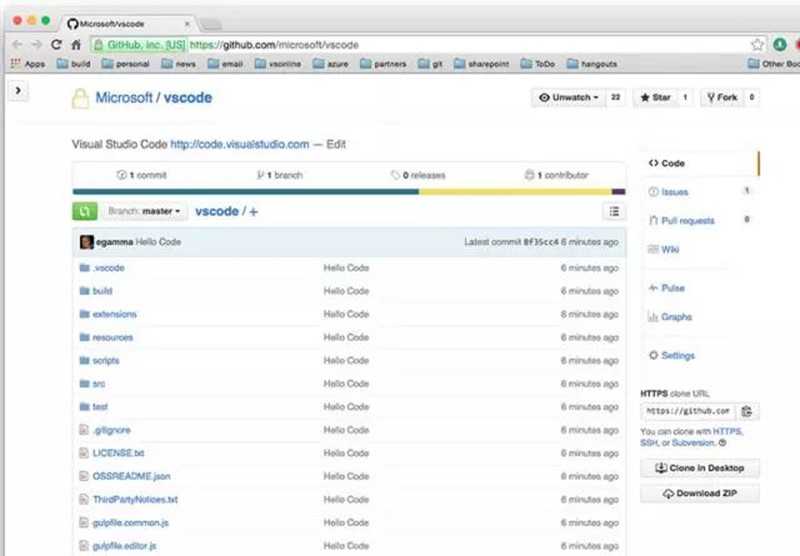
Task: Open the Graphs tab
Action: coord(670,317)
